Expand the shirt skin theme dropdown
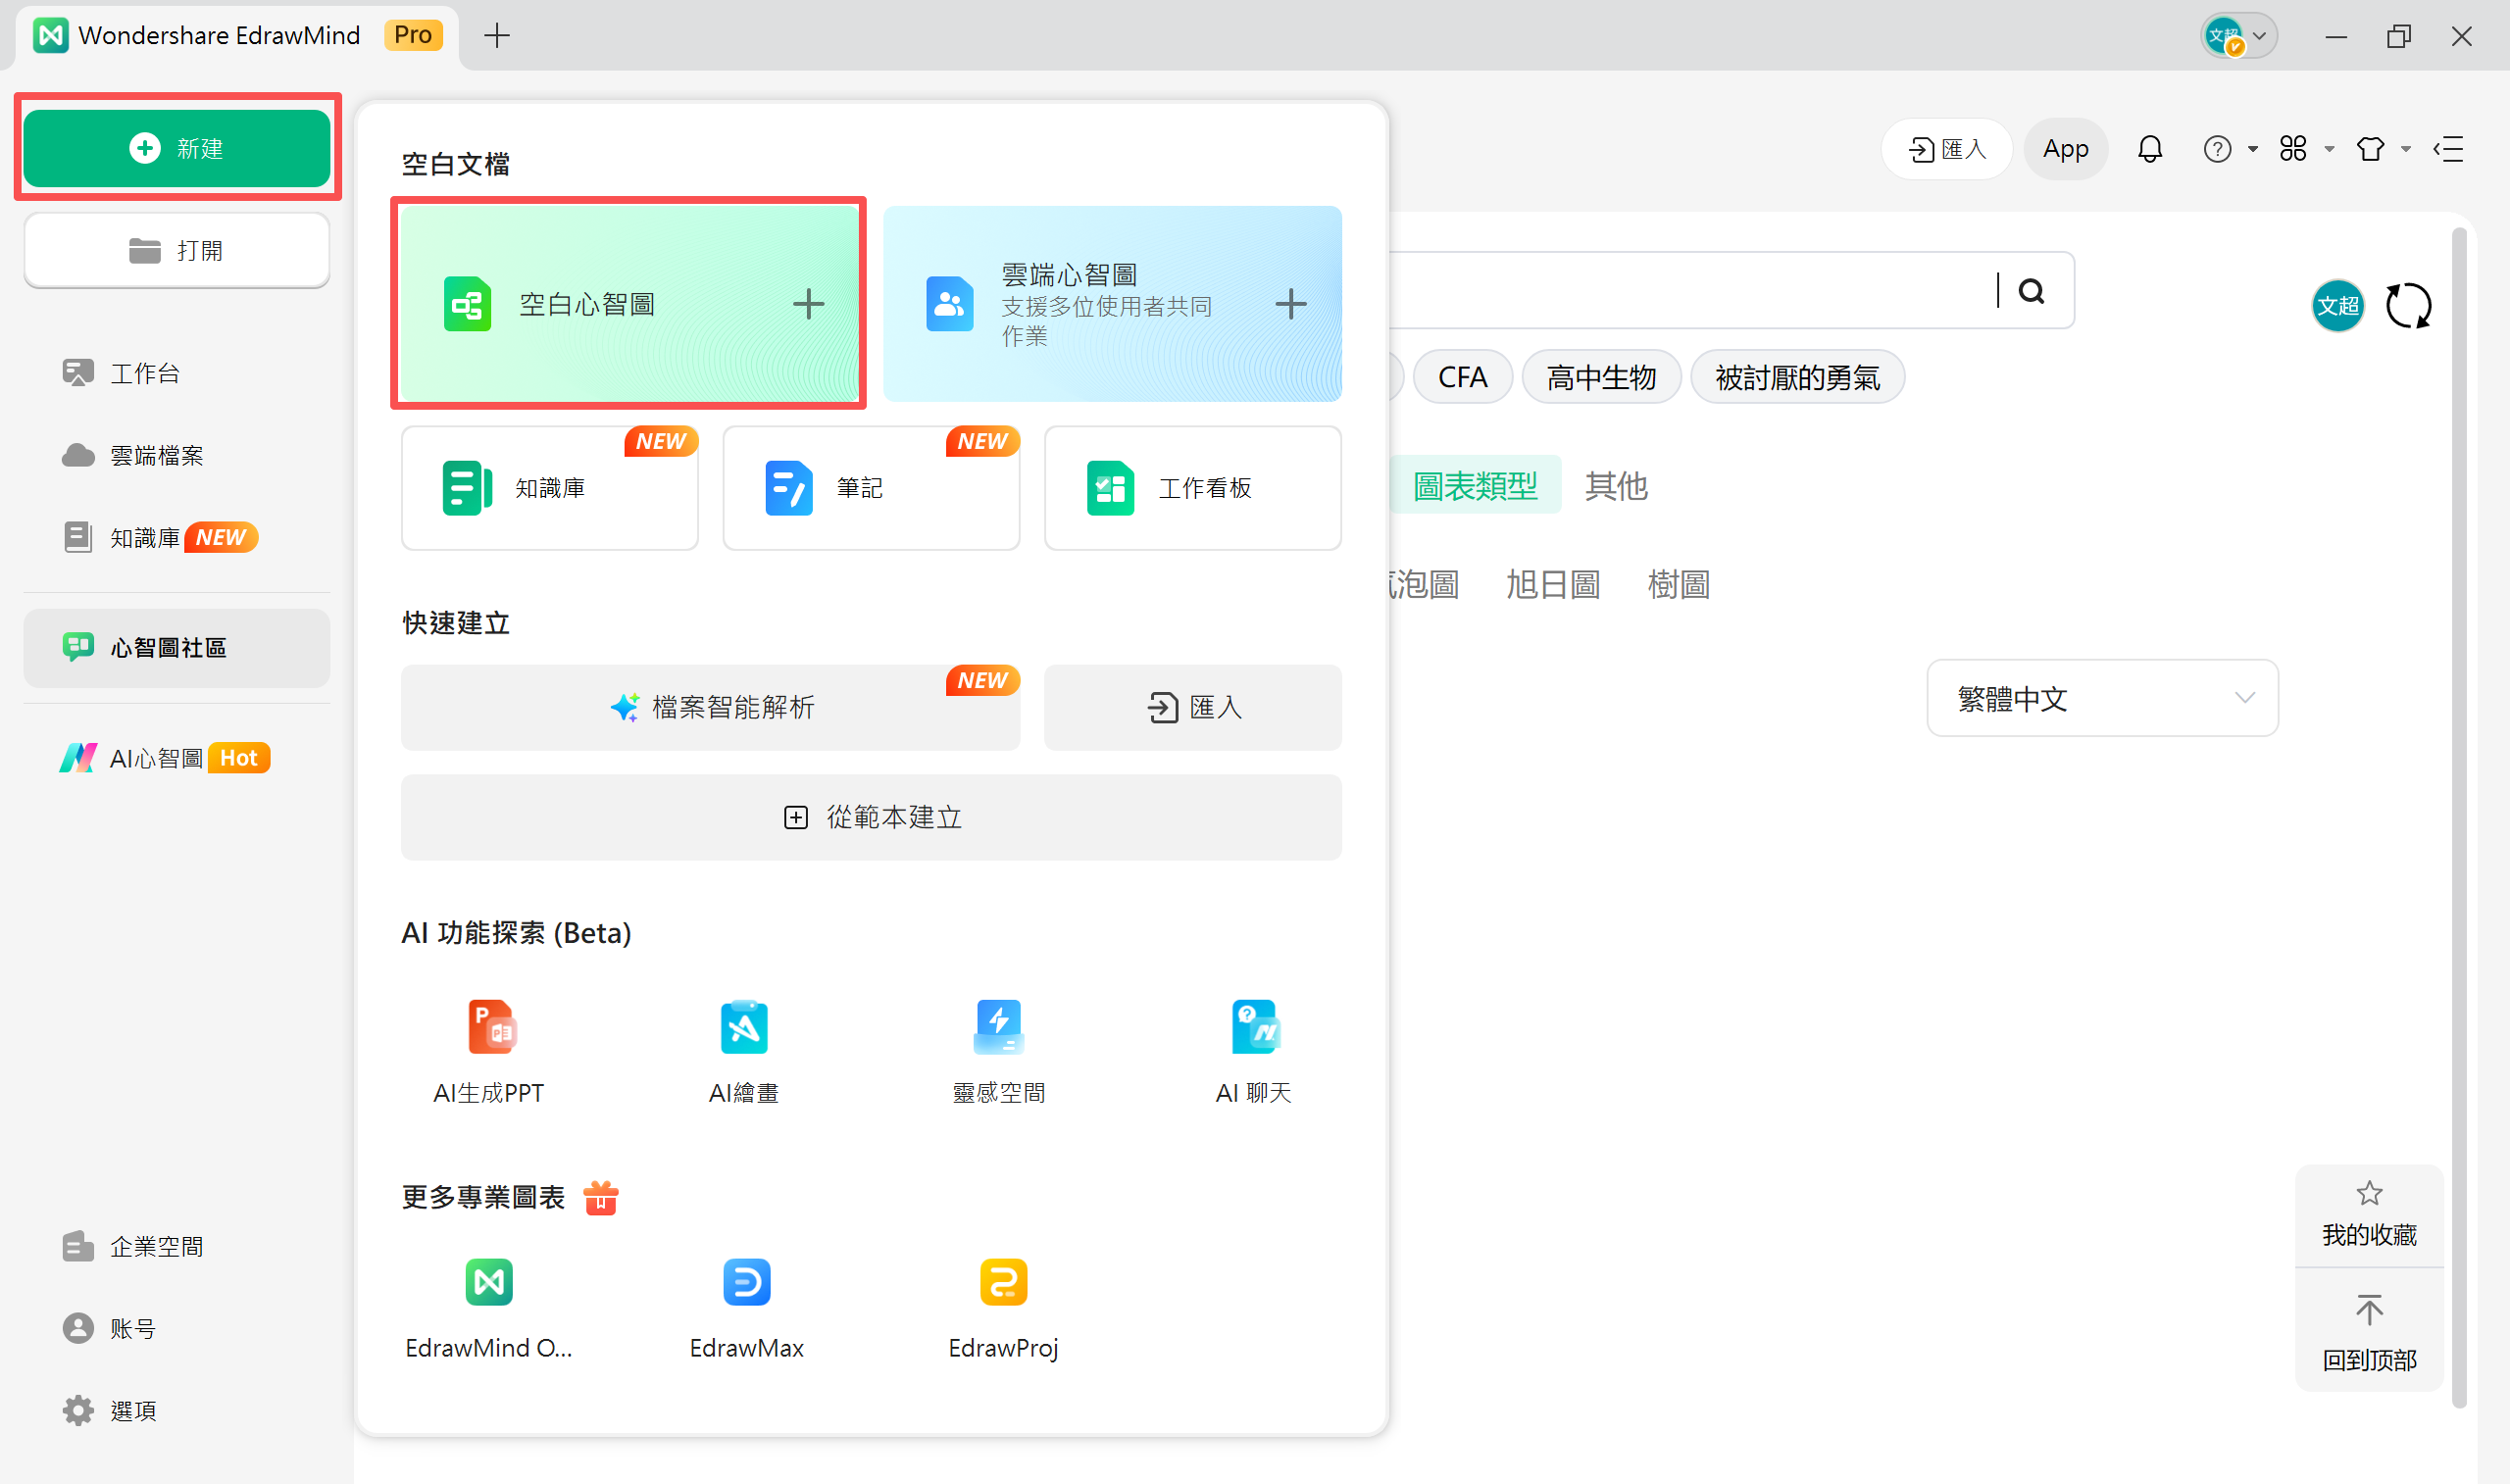Screen dimensions: 2510x1484 tap(2407, 149)
